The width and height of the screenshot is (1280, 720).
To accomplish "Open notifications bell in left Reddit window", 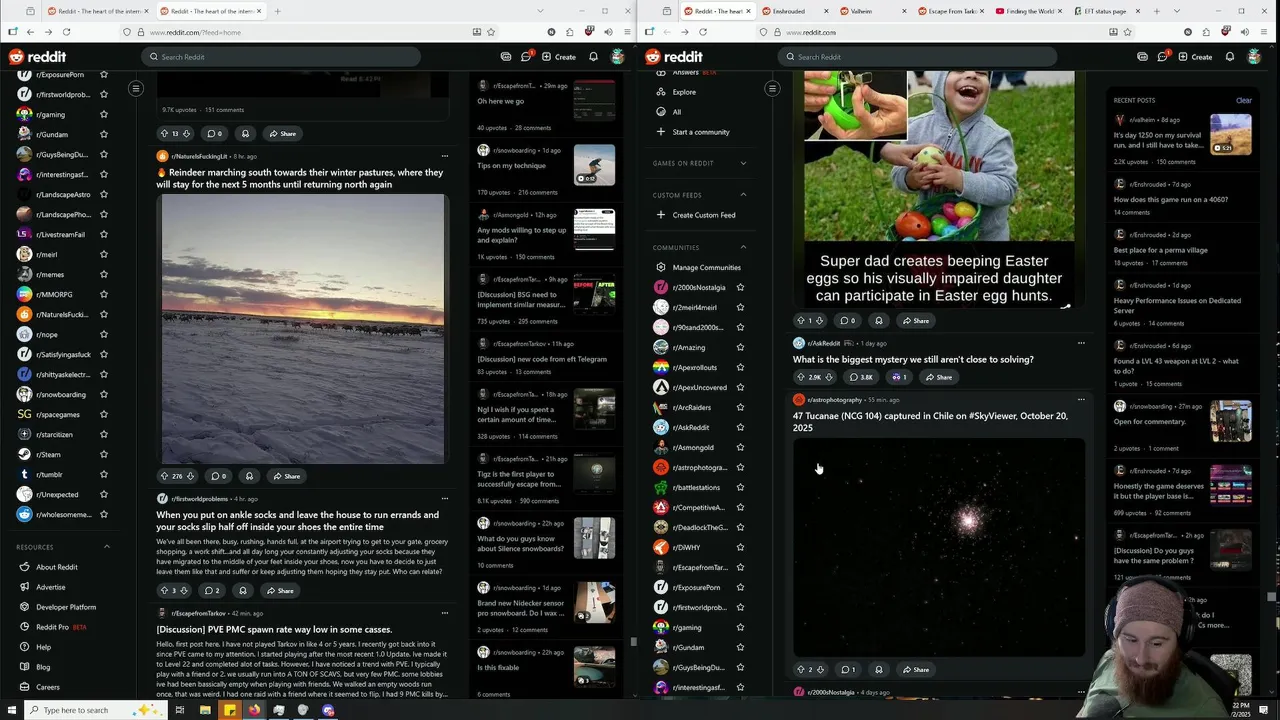I will tap(593, 57).
